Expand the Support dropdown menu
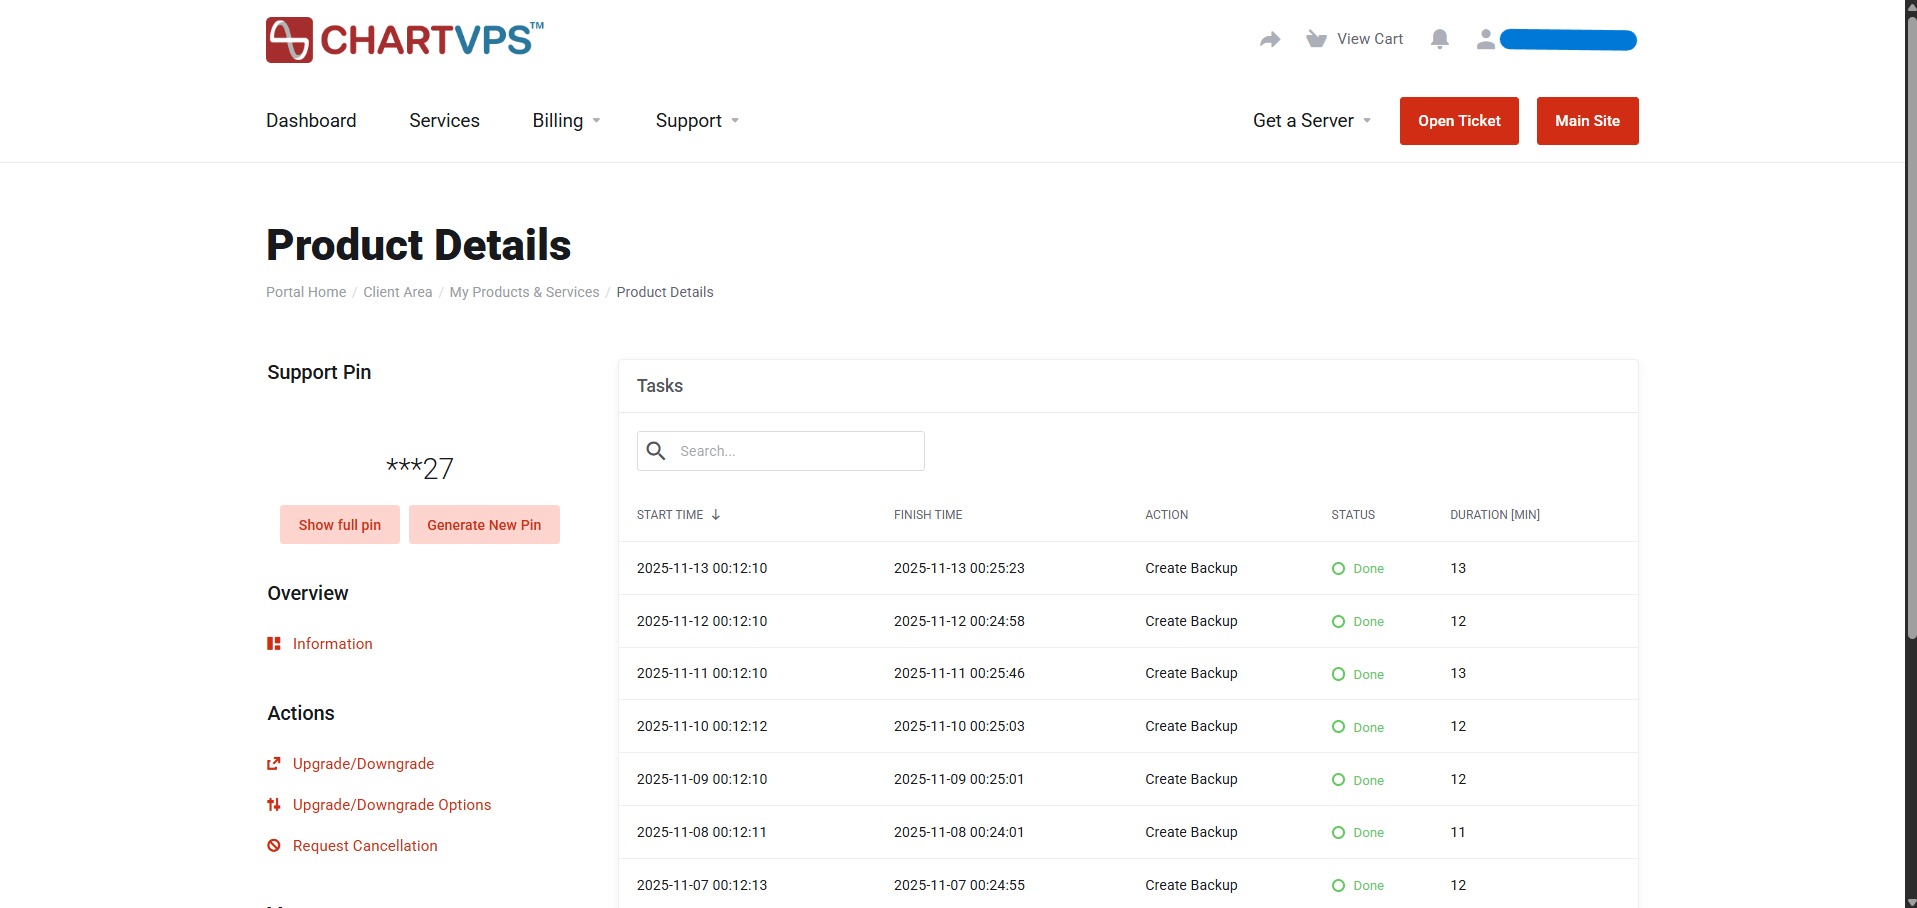The height and width of the screenshot is (908, 1917). (697, 121)
